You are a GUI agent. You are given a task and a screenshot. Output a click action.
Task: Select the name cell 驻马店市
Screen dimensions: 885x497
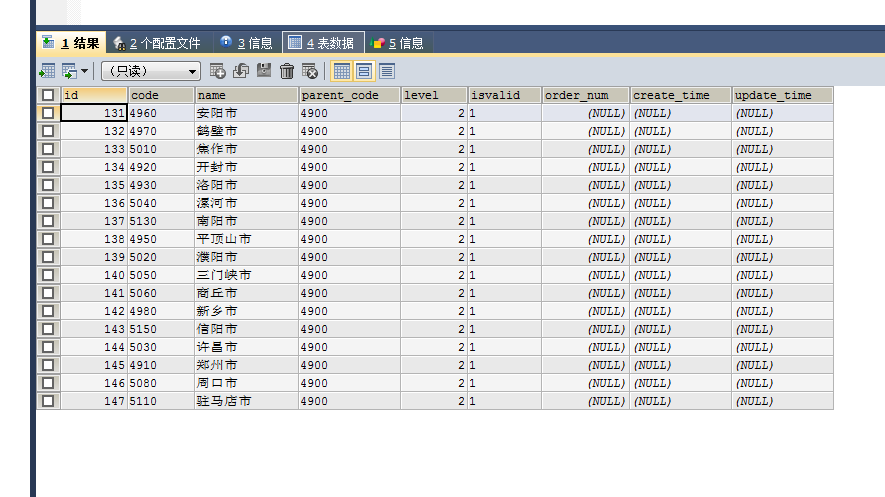[246, 401]
